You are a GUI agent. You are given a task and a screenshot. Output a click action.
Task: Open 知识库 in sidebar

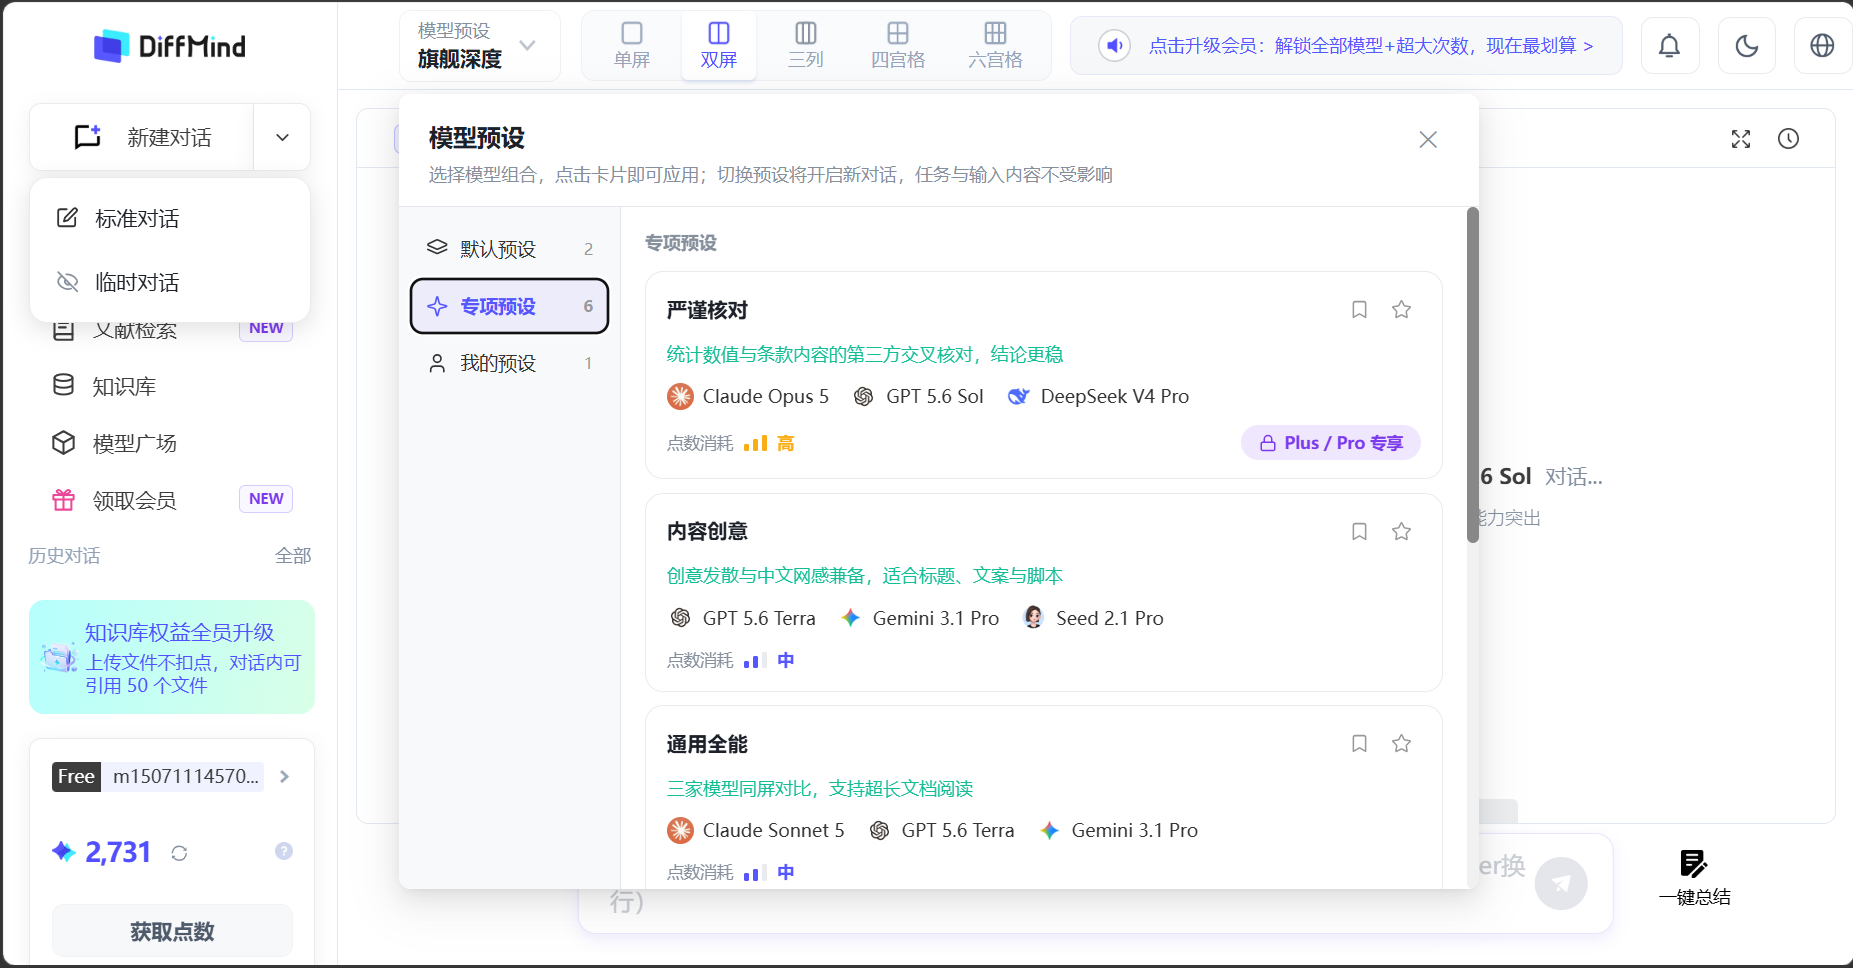[170, 386]
